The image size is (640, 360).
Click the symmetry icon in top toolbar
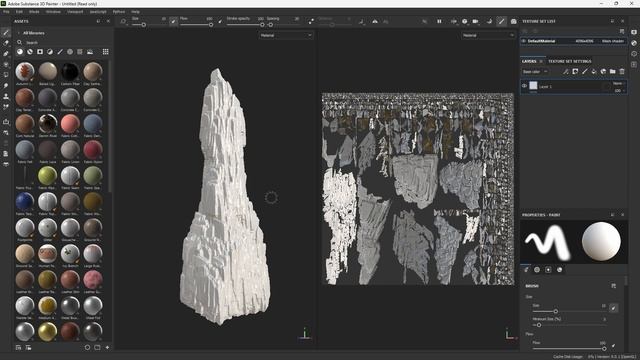tap(375, 21)
